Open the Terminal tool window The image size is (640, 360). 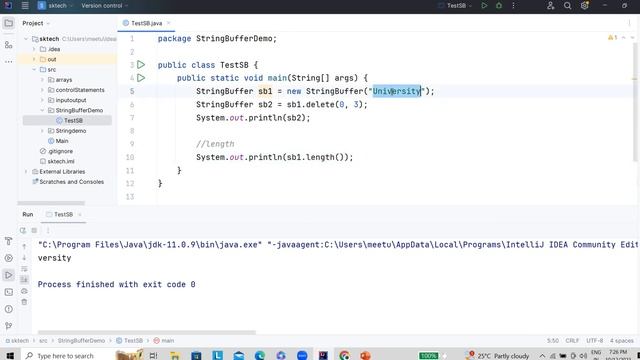(x=9, y=292)
